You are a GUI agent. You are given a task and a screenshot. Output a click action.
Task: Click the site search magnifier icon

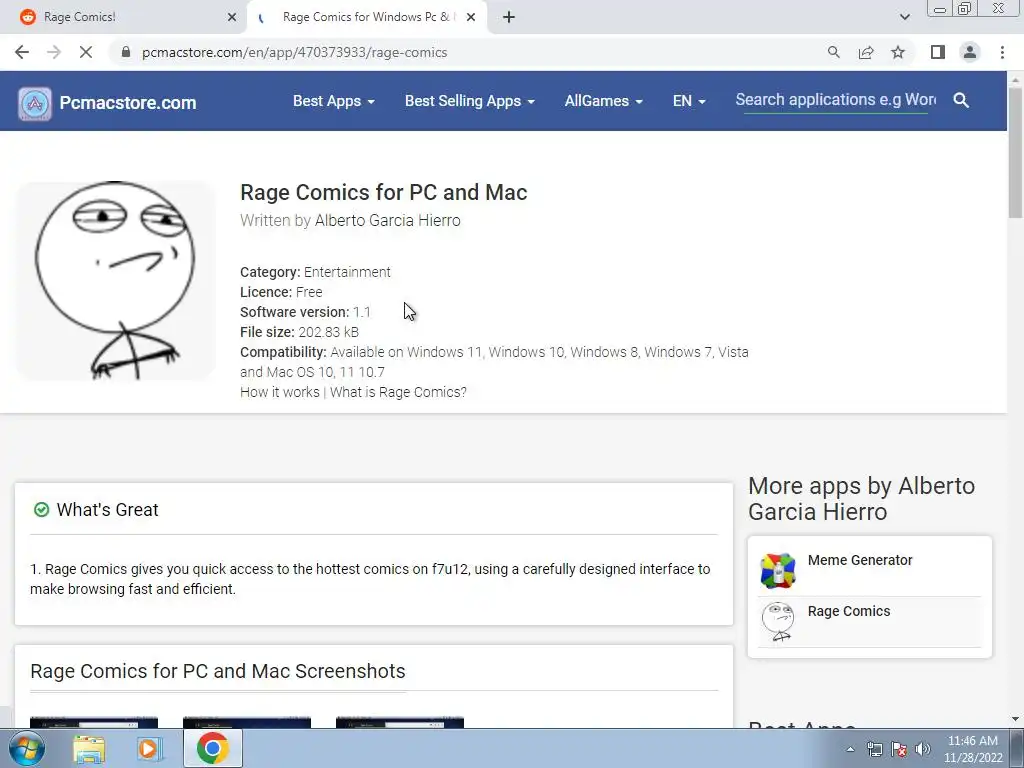coord(961,100)
